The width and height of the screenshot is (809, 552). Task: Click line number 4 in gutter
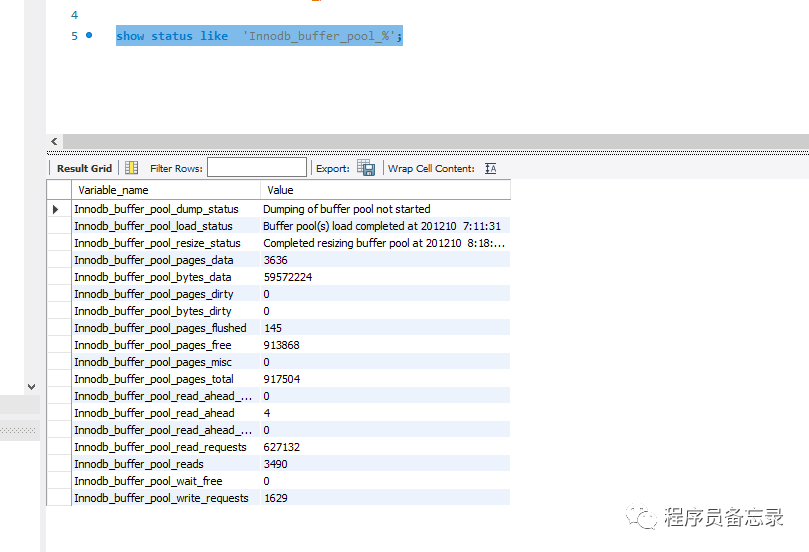coord(74,15)
